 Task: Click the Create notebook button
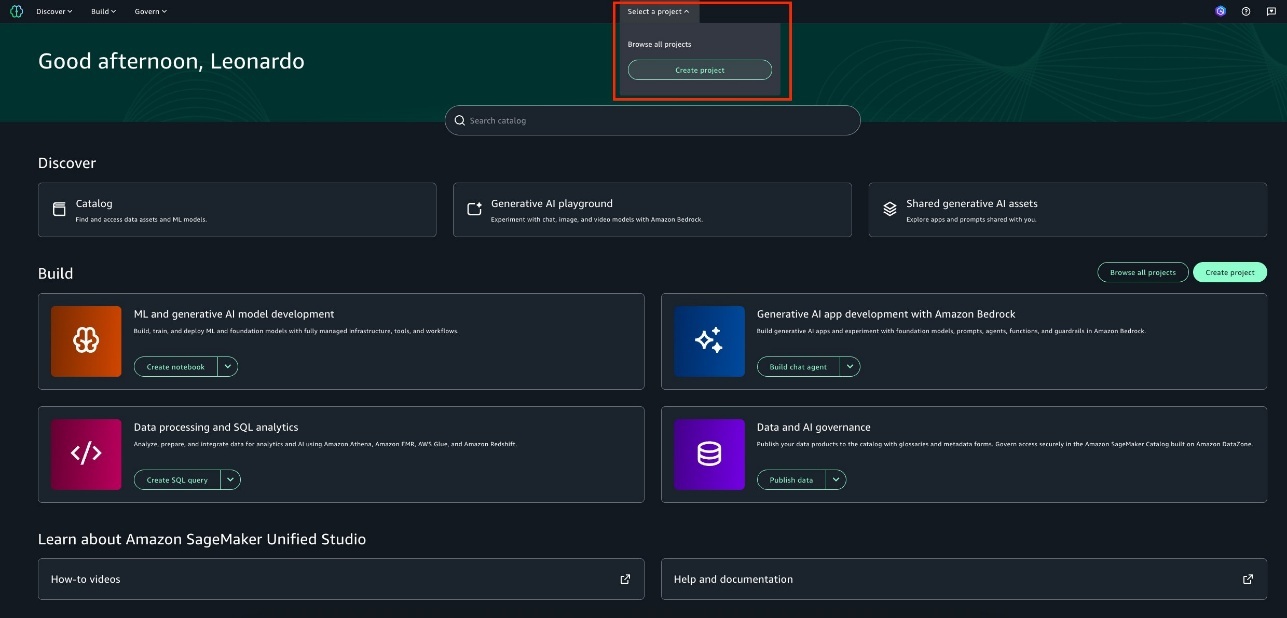coord(176,367)
